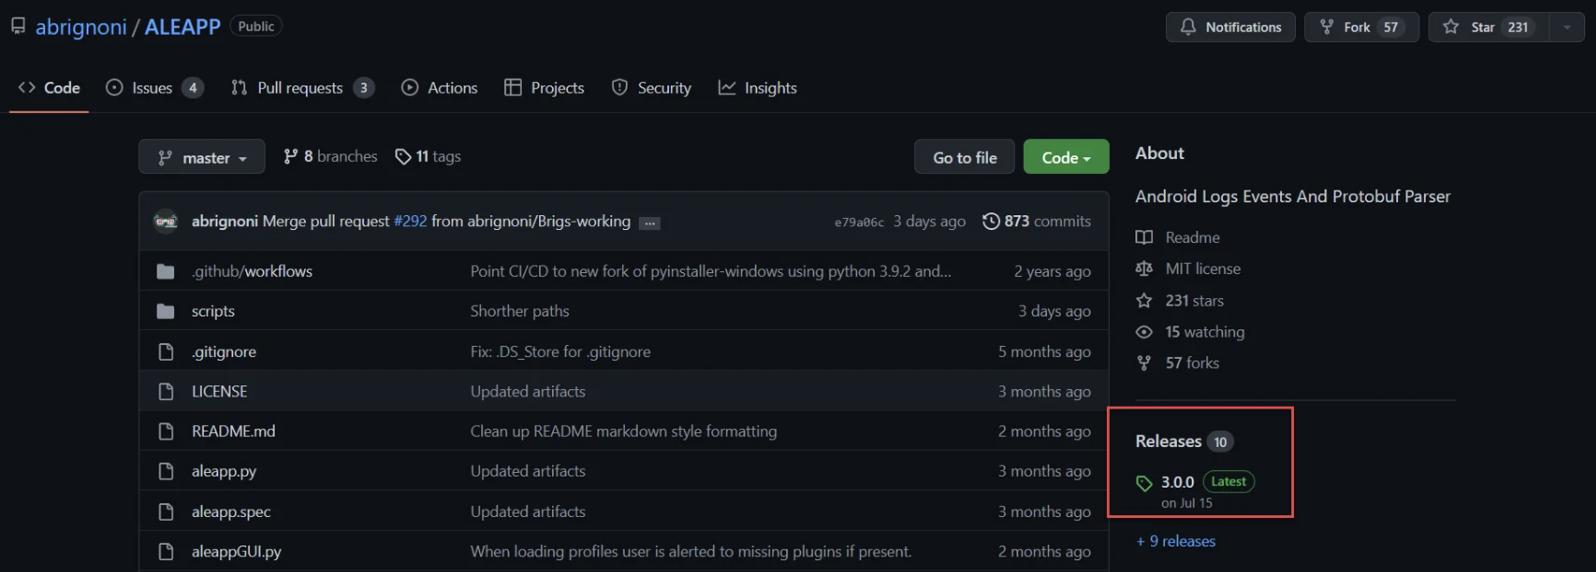Open the Projects tab
Screen dimensions: 1596x572
(x=544, y=88)
